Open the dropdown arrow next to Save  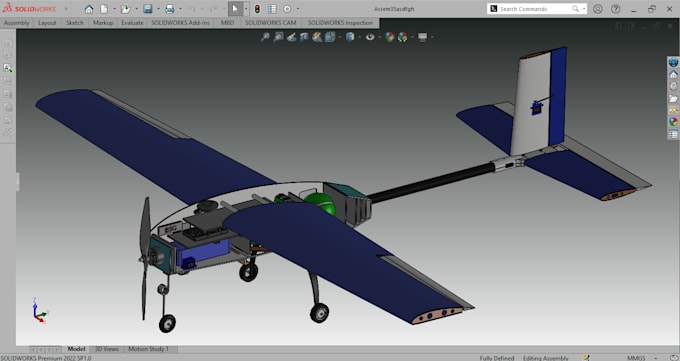158,9
